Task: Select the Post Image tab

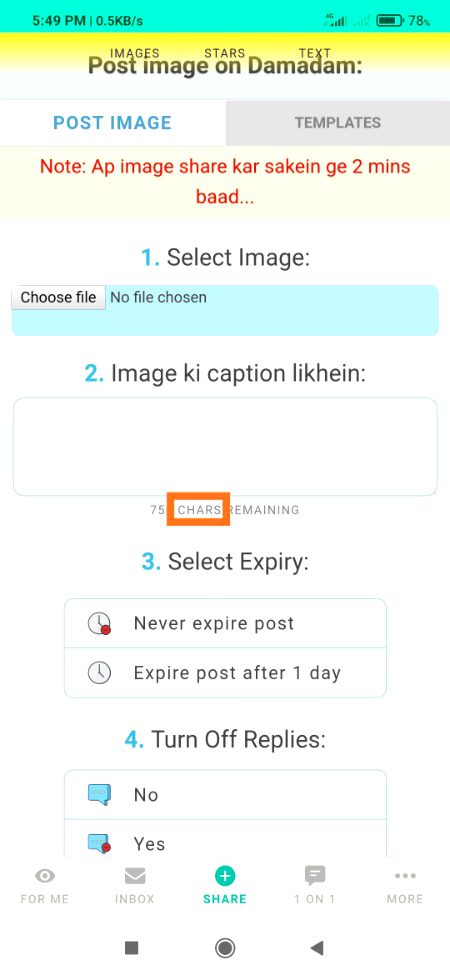Action: tap(112, 122)
